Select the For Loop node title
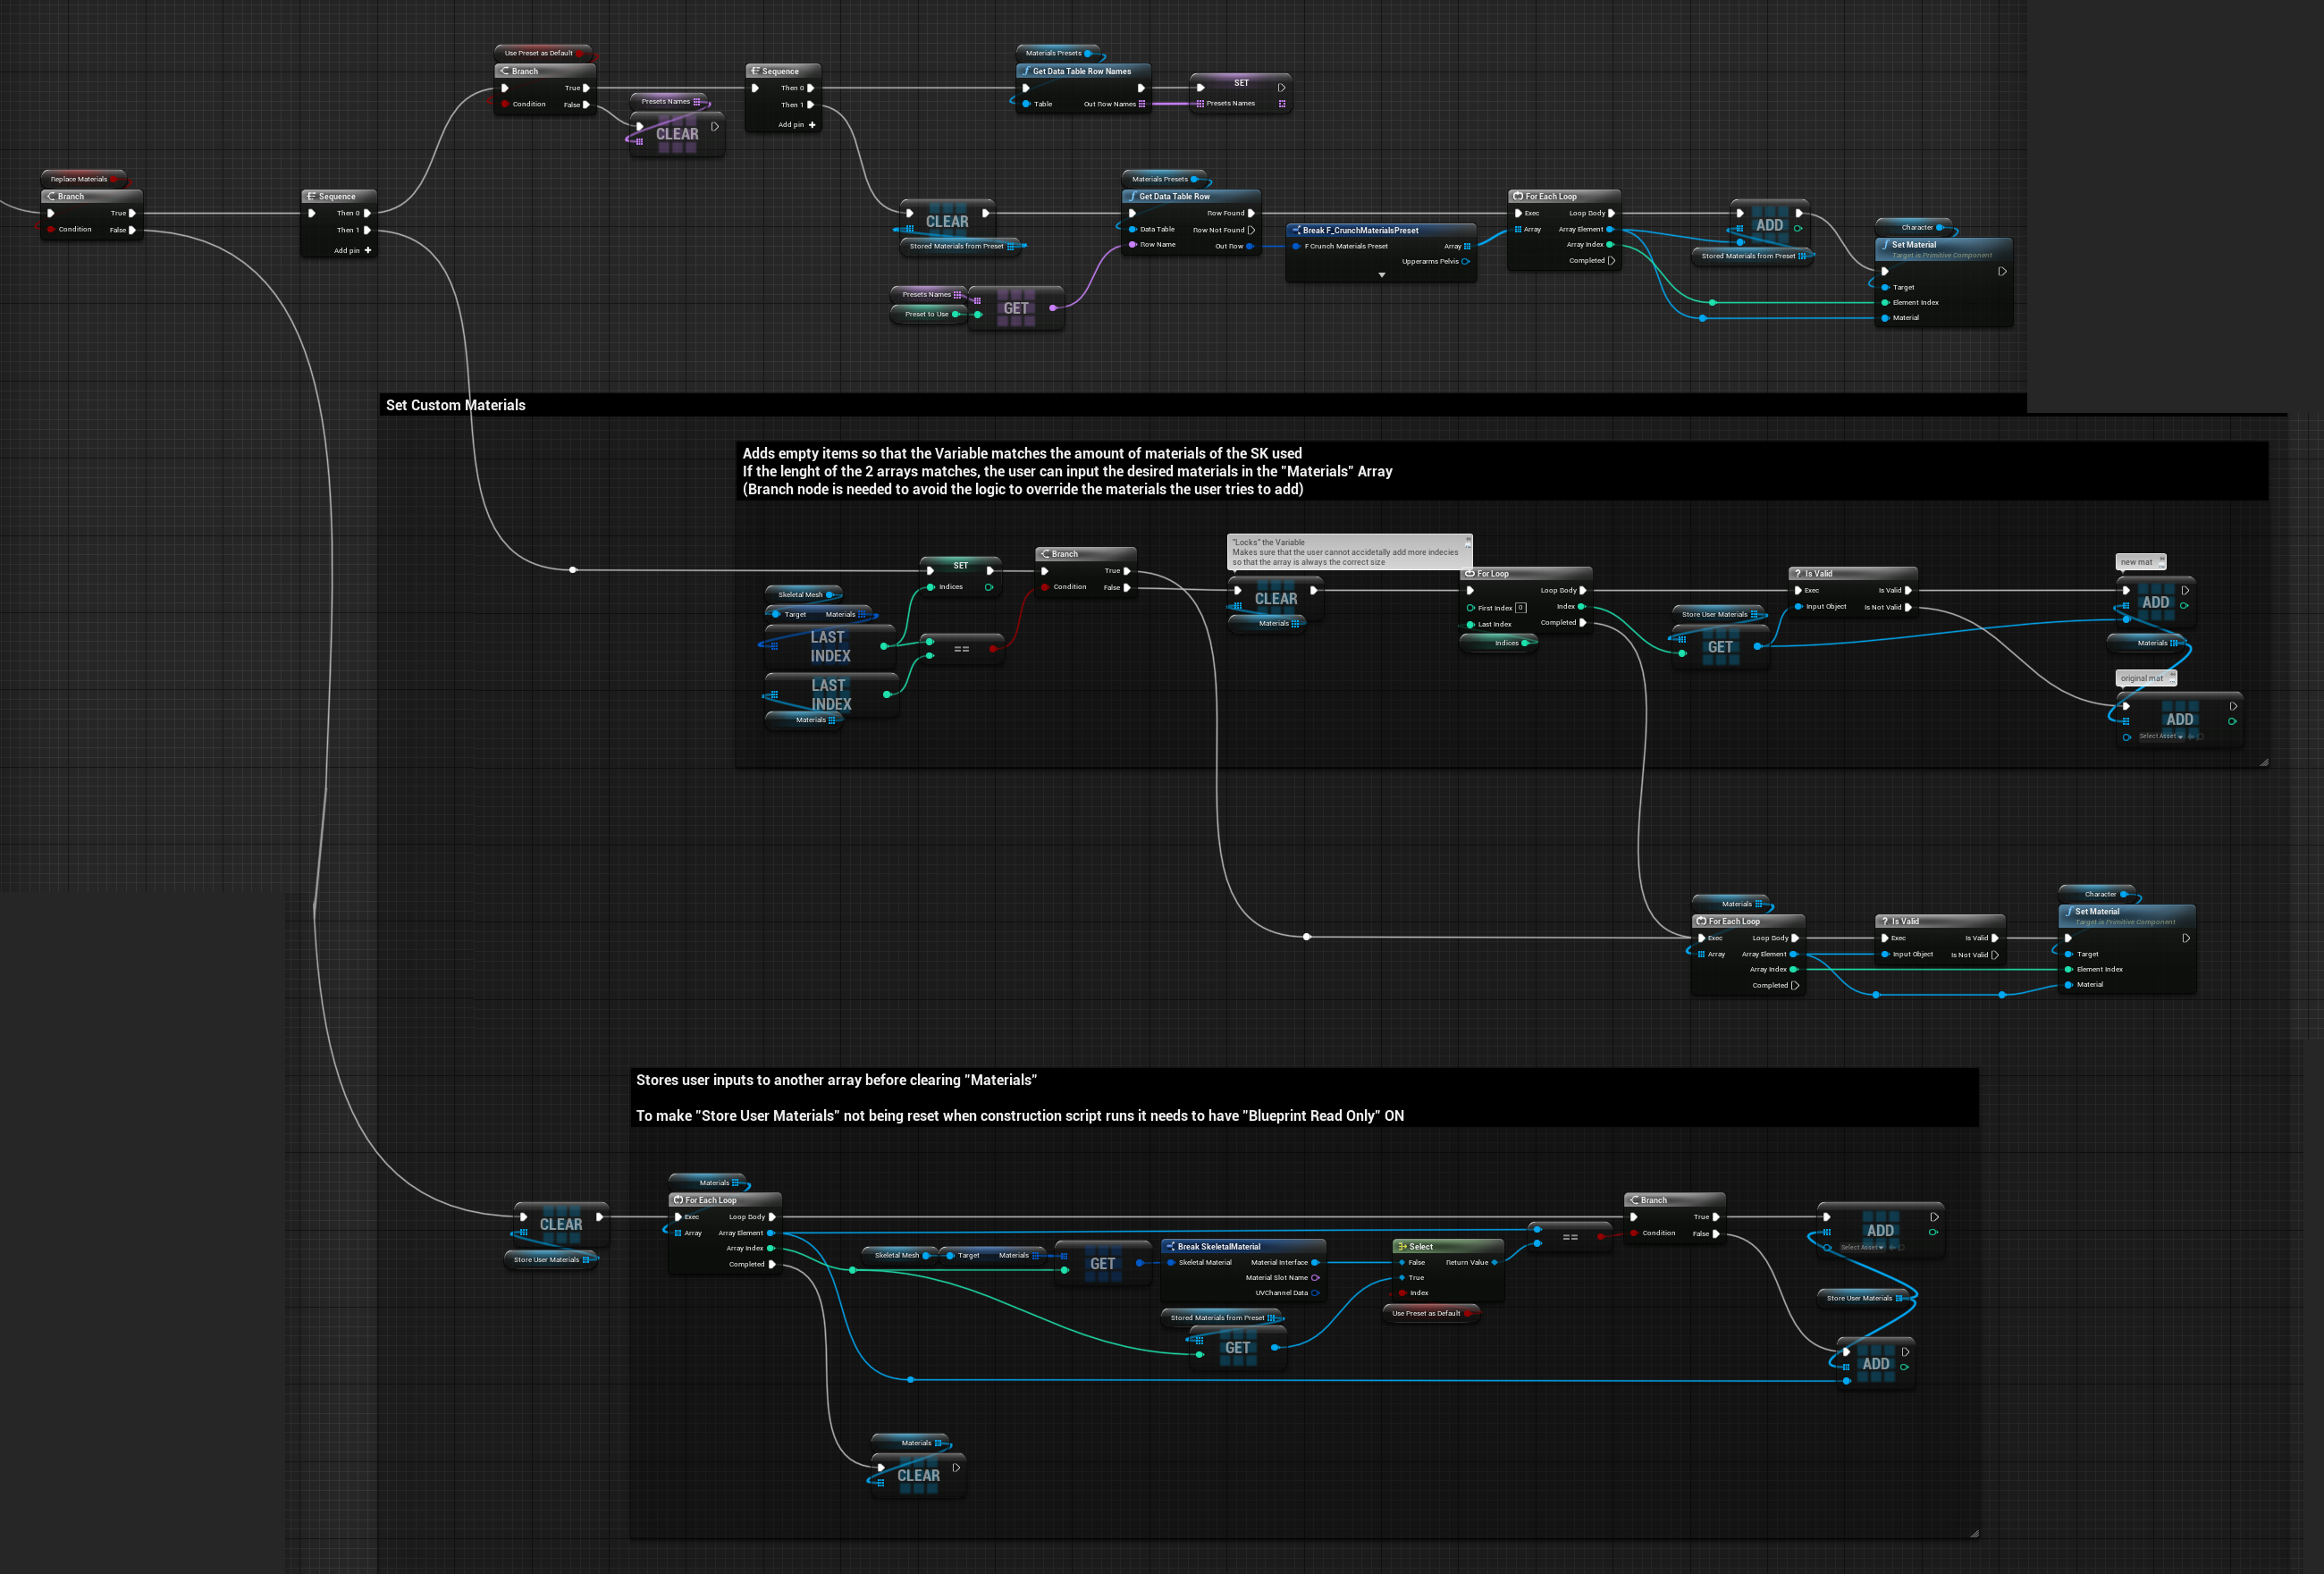2324x1574 pixels. (1493, 574)
